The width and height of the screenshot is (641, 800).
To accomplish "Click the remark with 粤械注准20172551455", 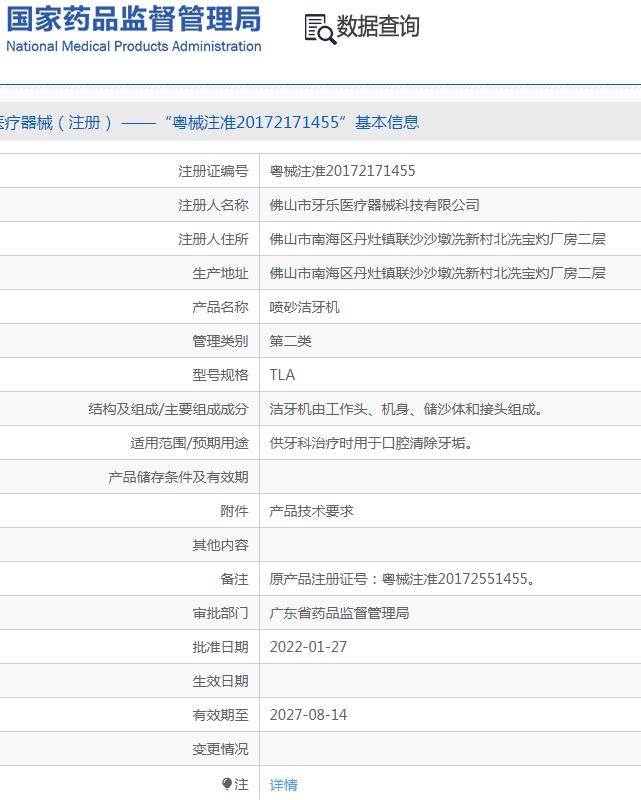I will point(403,579).
